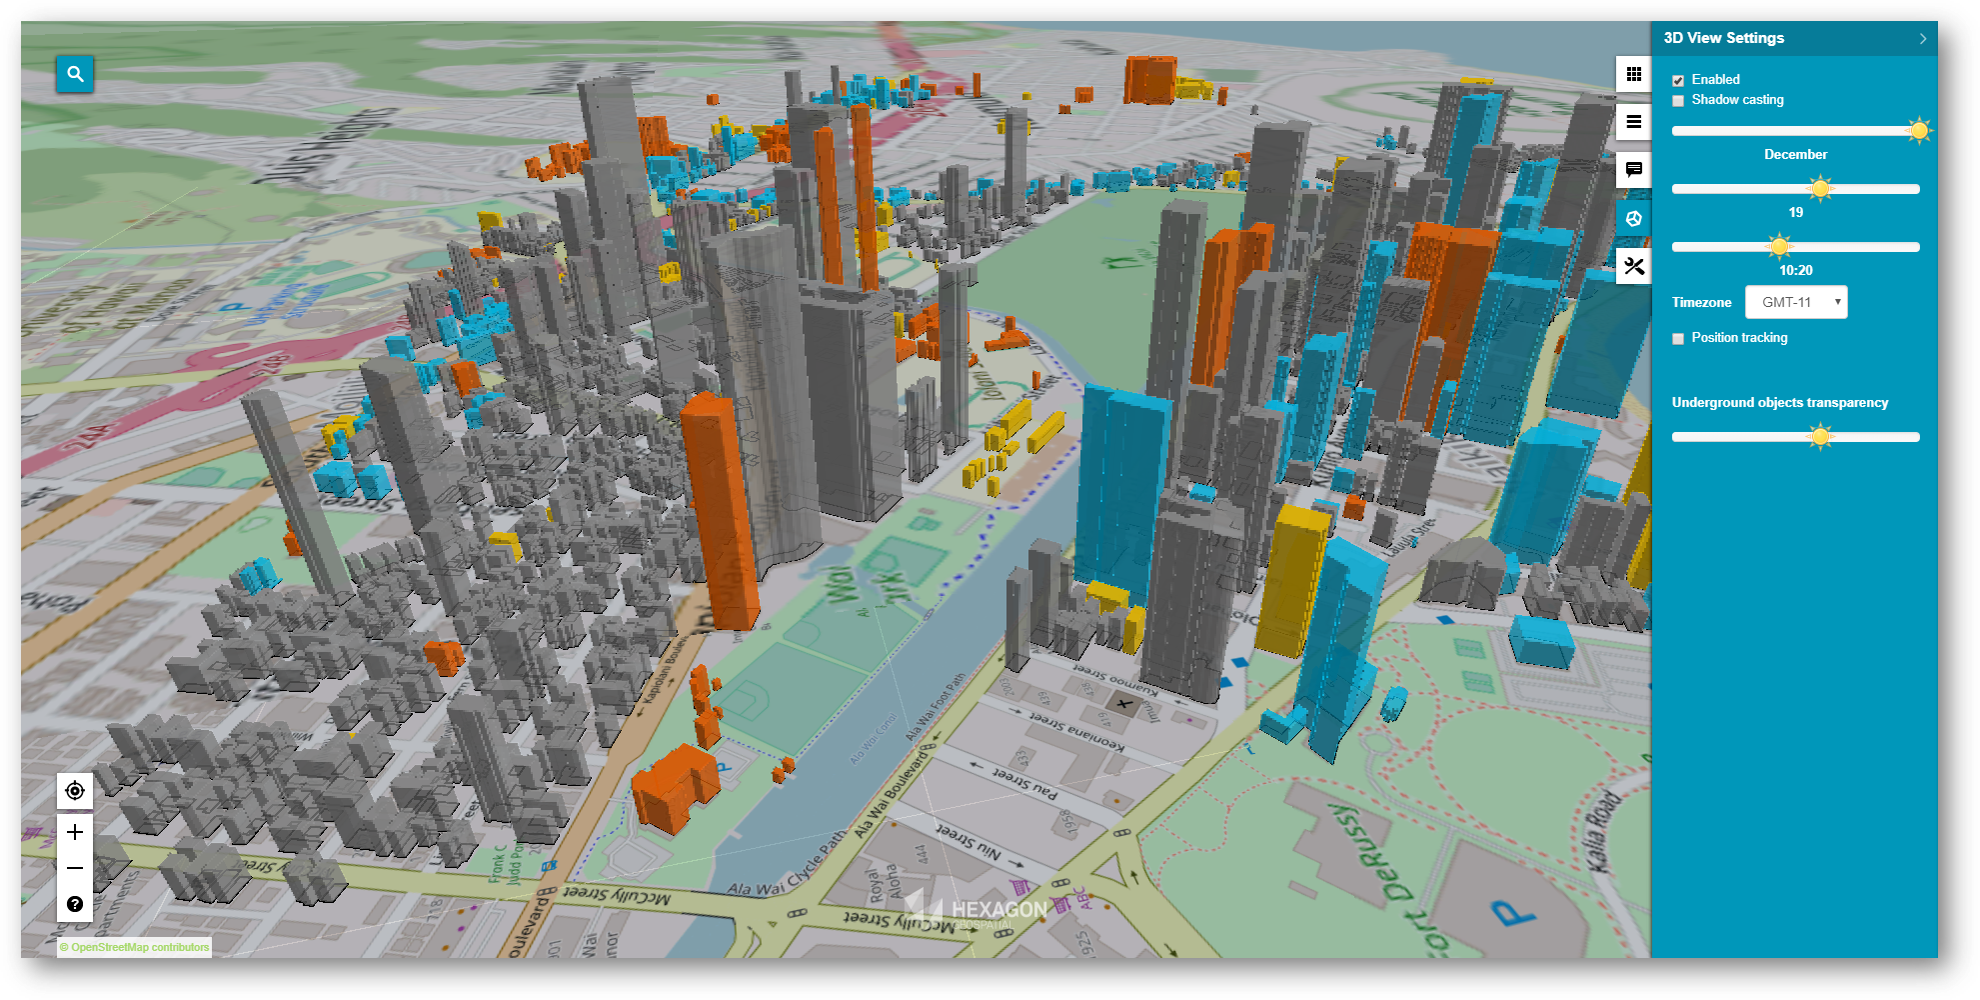Open the layers list menu icon
Viewport: 1980px width, 1000px height.
pos(1633,122)
